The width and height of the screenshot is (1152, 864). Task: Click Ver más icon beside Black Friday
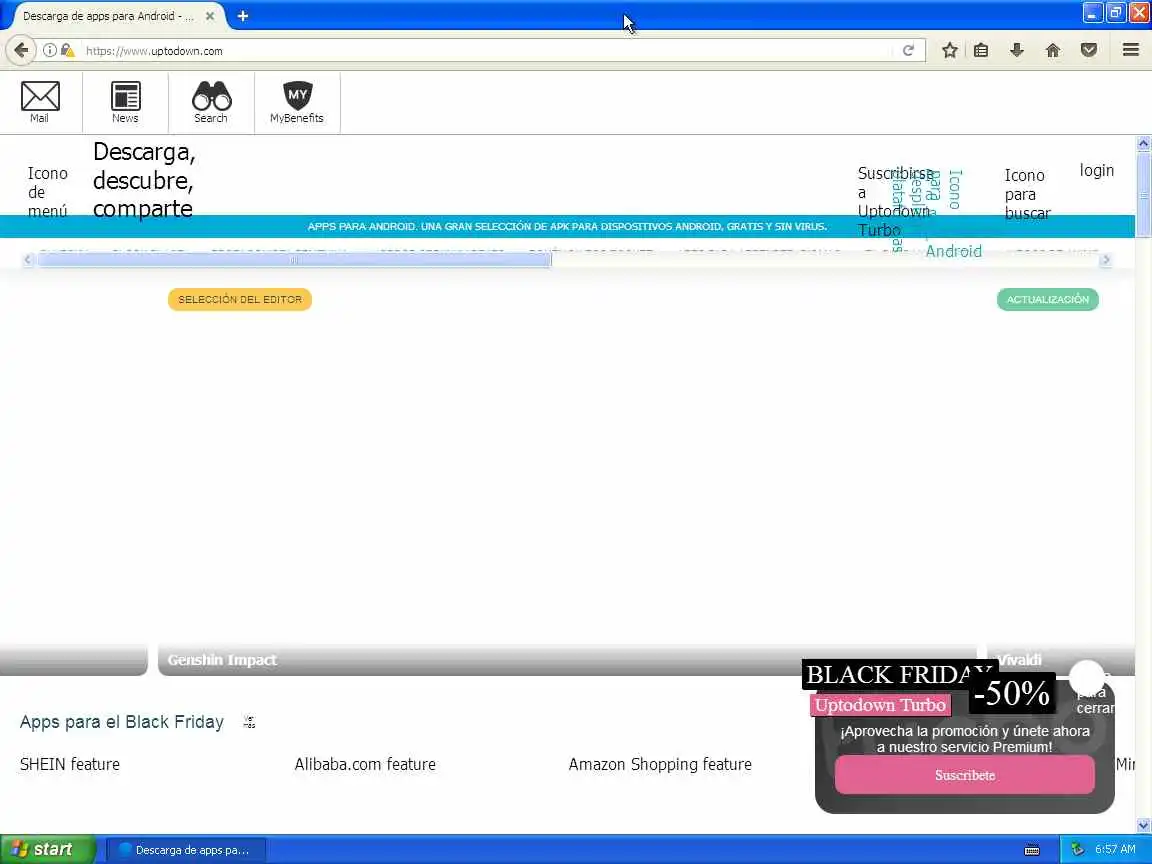click(x=249, y=721)
